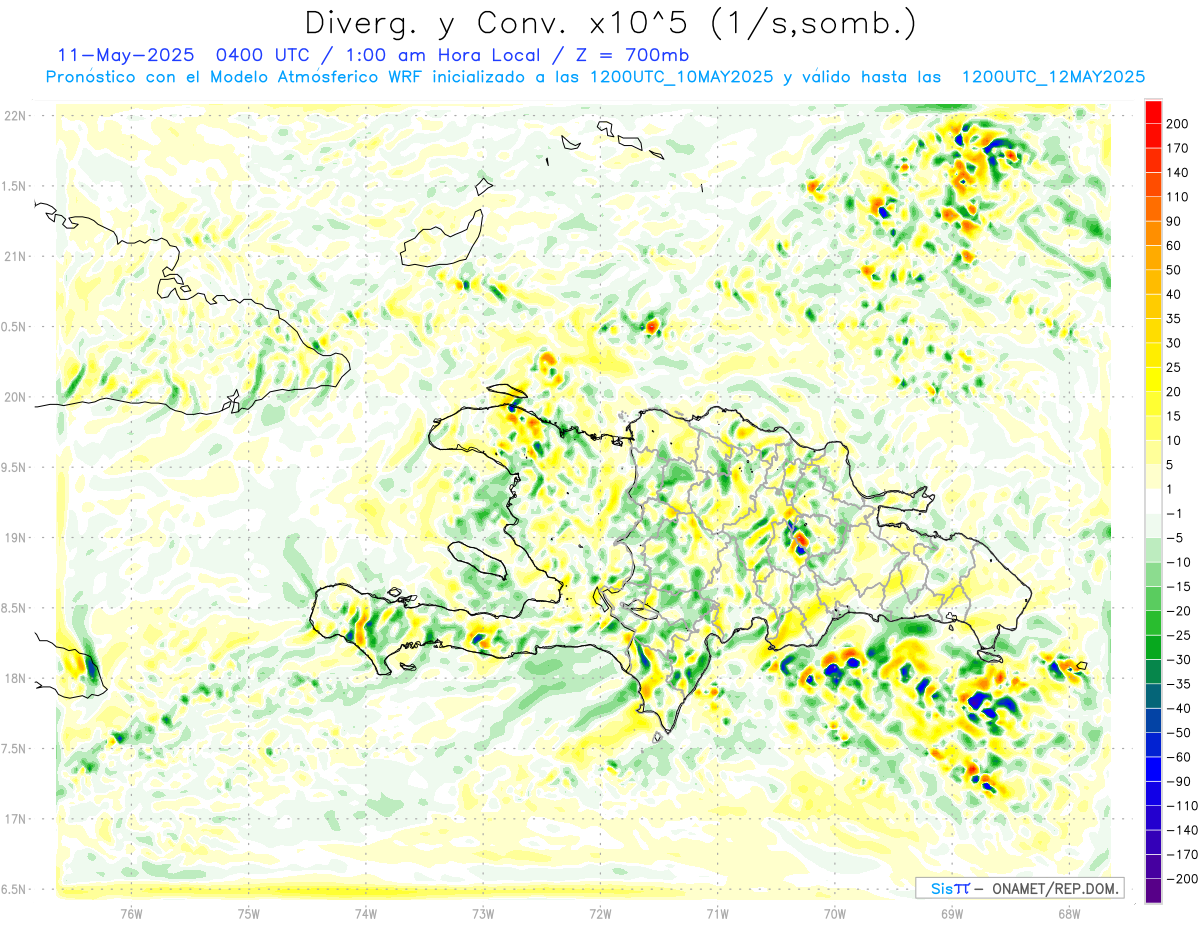Select the '20N' latitude label

point(15,397)
